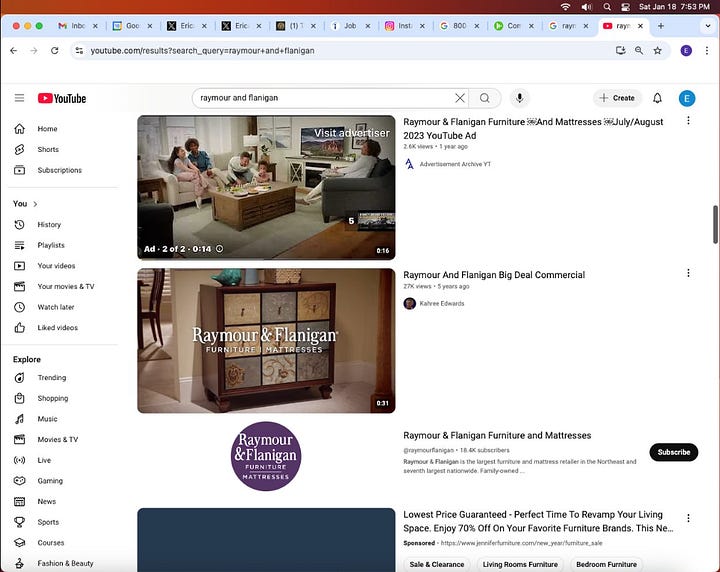Reload the page in Chrome toolbar
This screenshot has height=572, width=720.
55,50
